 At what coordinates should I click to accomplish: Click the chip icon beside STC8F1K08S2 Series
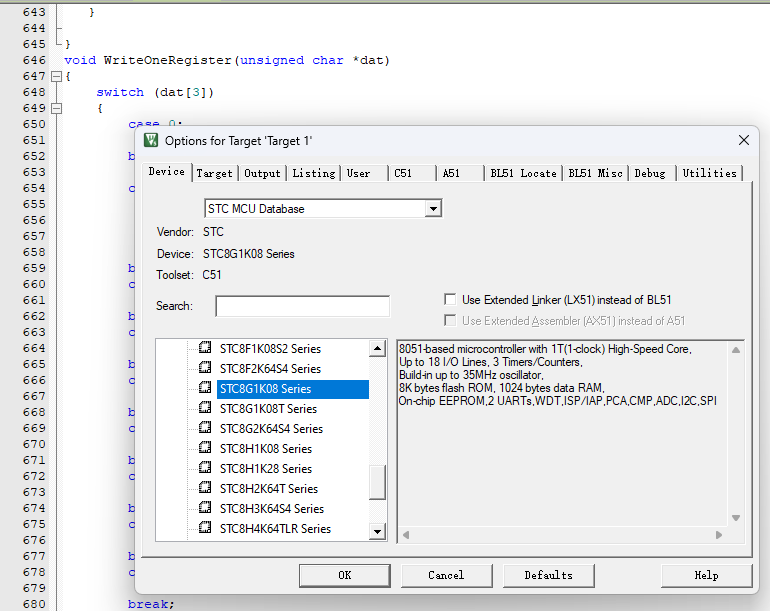tap(205, 348)
